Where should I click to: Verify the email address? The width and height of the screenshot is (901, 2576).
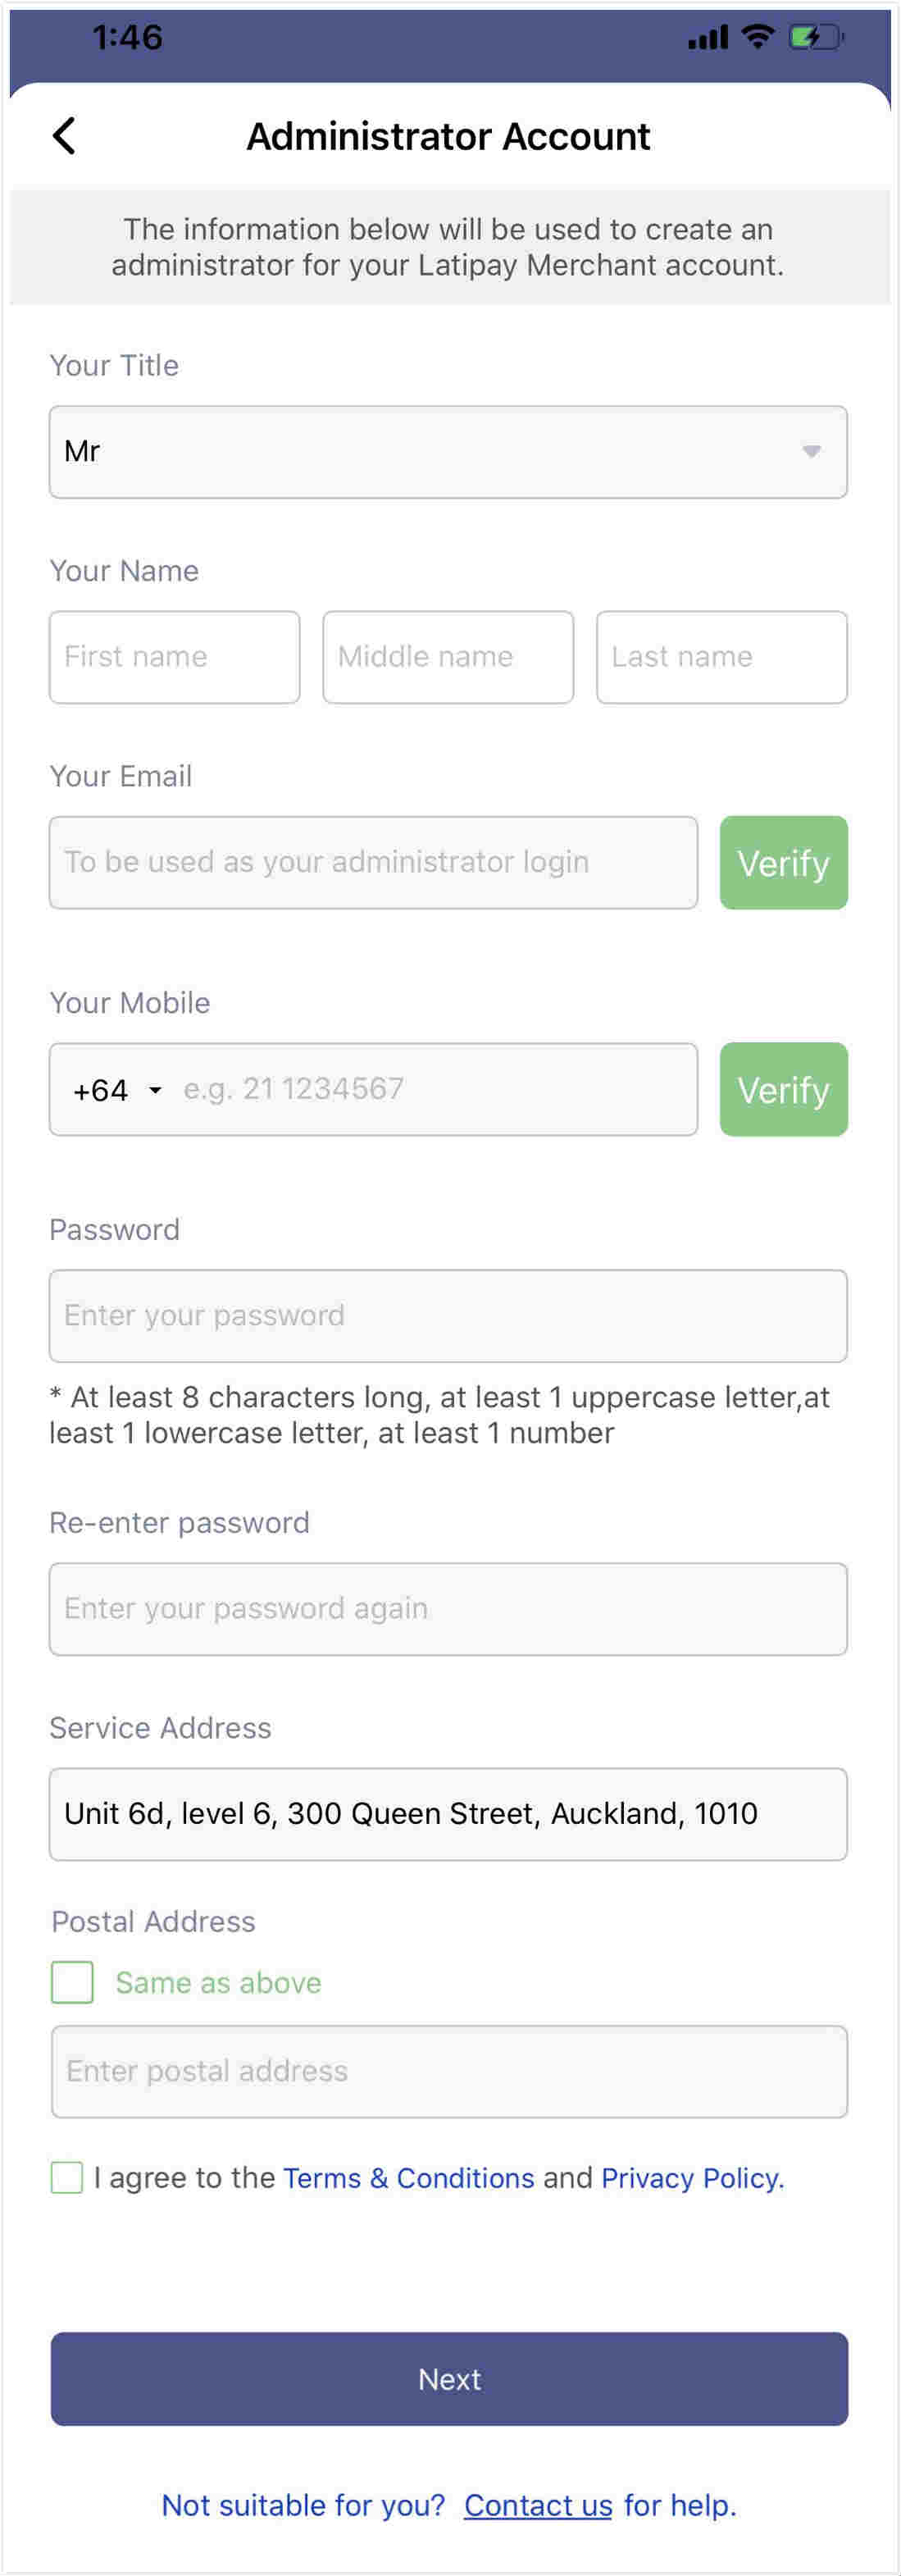(x=784, y=863)
